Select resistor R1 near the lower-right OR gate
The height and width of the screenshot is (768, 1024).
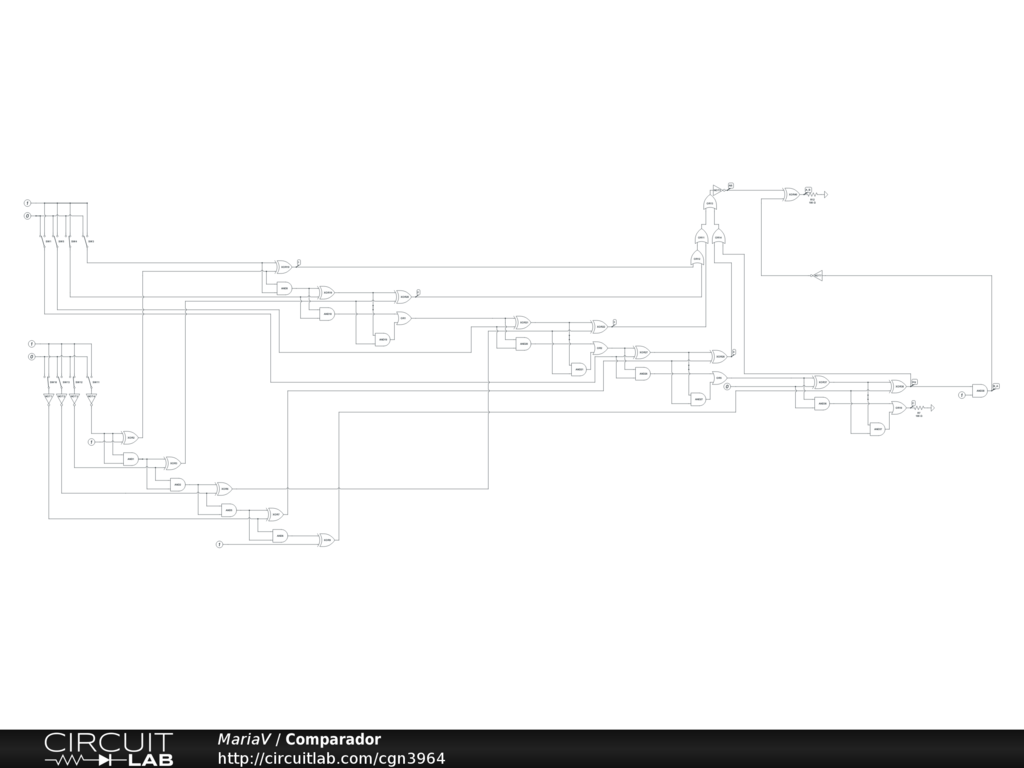pos(920,408)
